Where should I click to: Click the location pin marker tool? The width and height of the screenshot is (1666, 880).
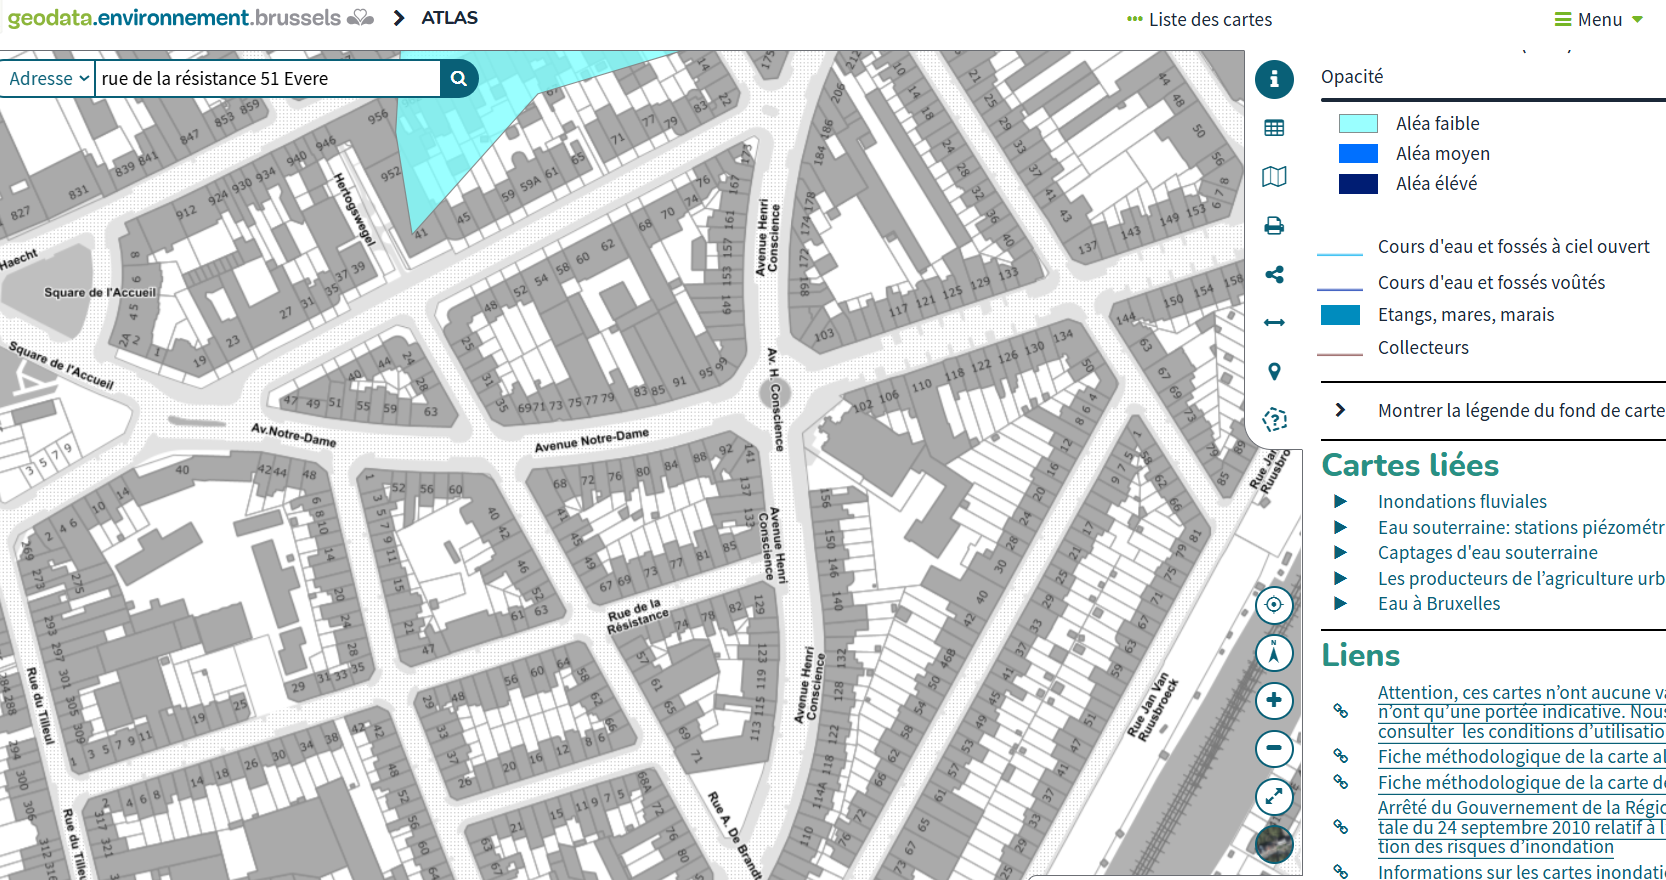pyautogui.click(x=1274, y=371)
